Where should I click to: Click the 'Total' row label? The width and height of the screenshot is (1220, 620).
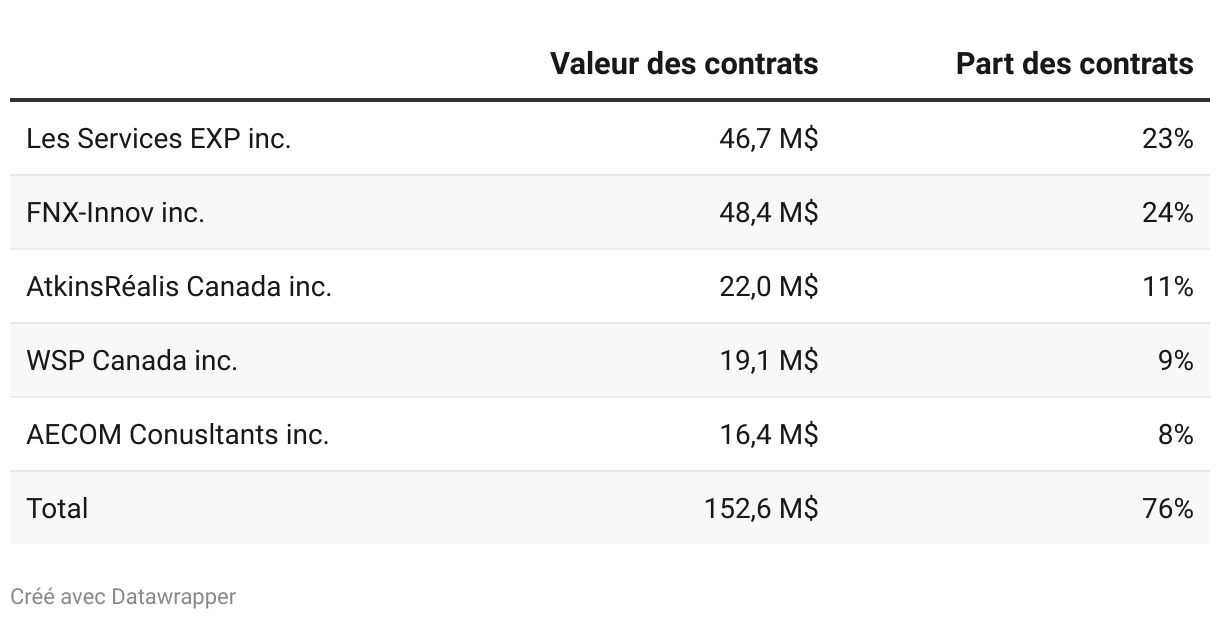[x=57, y=508]
